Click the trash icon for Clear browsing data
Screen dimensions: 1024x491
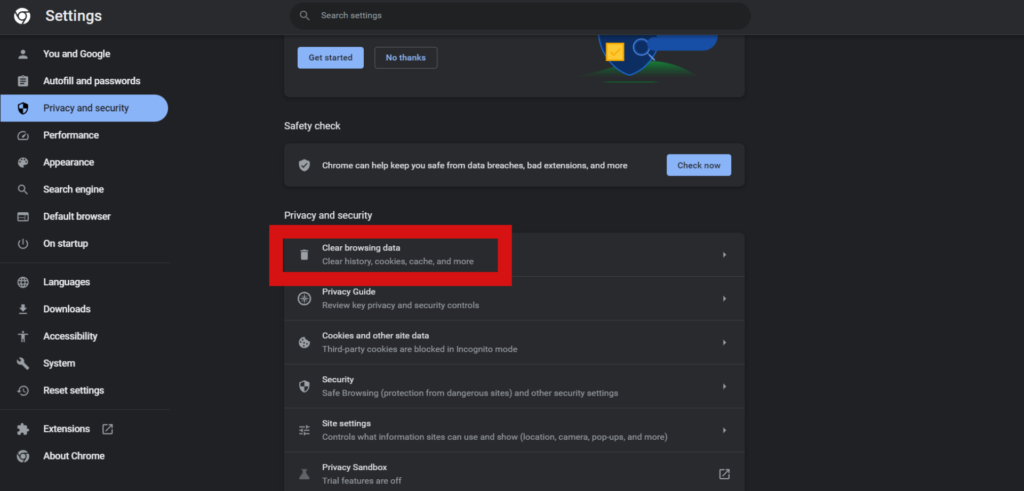[x=304, y=255]
